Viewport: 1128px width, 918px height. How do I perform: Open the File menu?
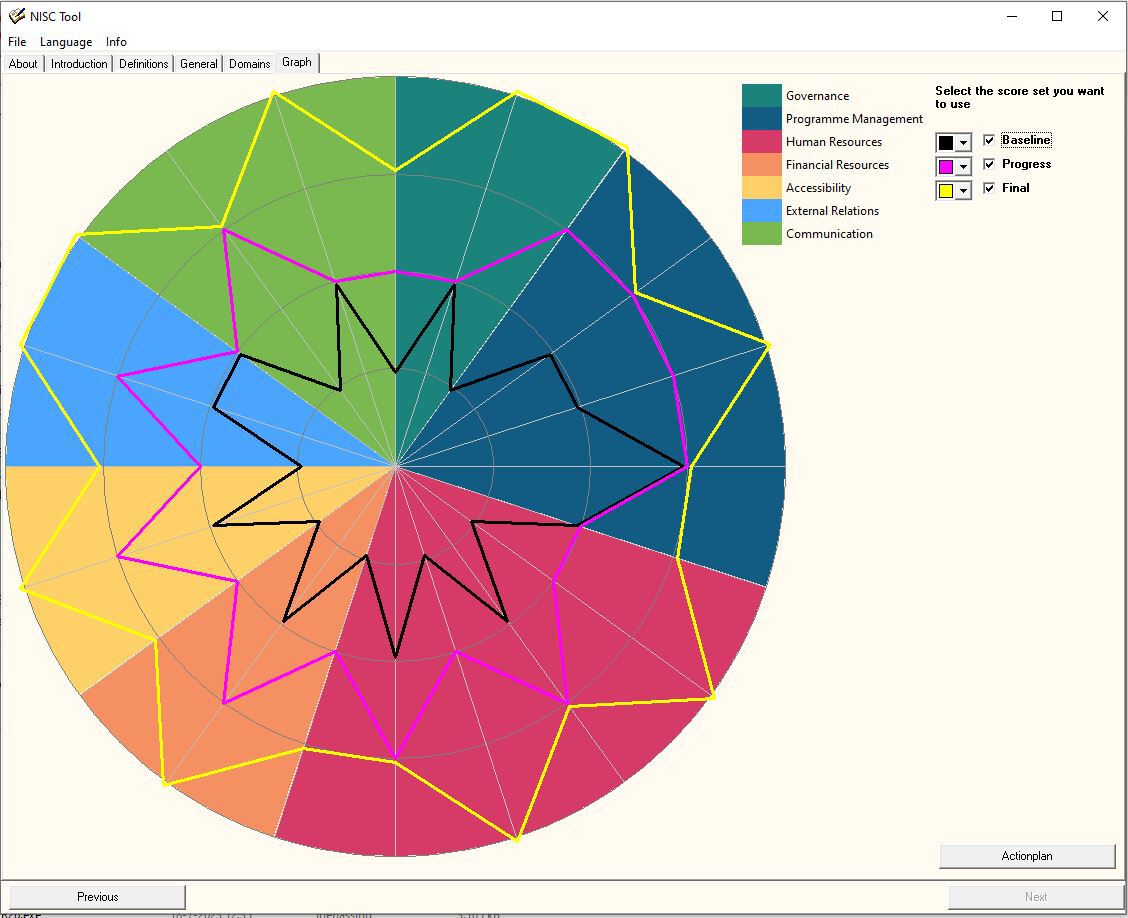click(x=17, y=42)
